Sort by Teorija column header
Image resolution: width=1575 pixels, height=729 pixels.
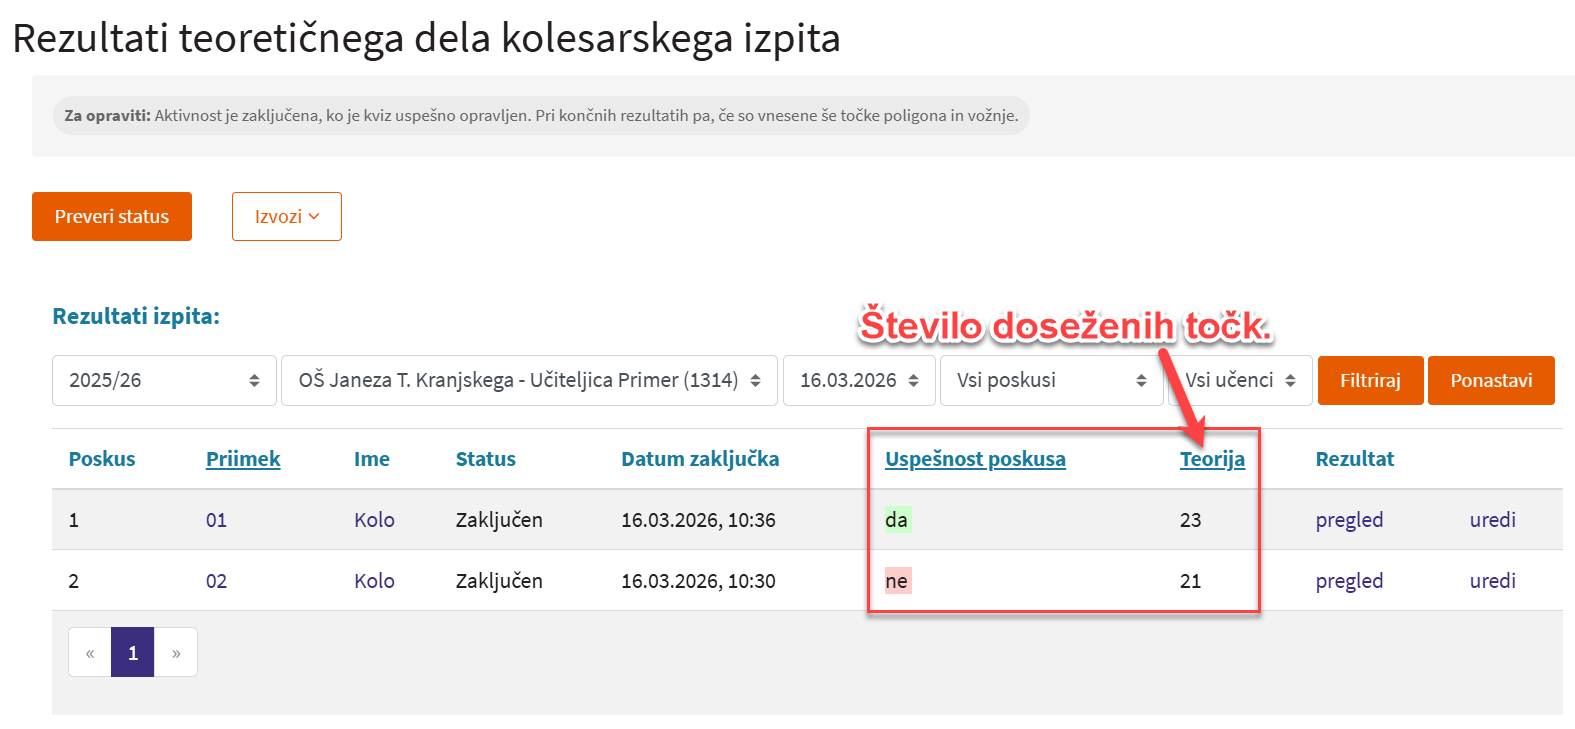[x=1212, y=459]
